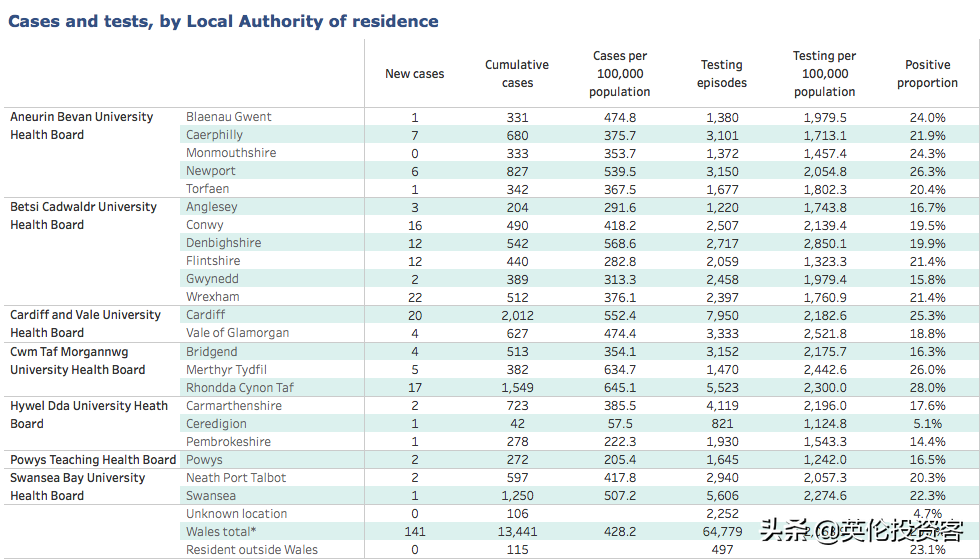Screen dimensions: 980x559
Task: Click 'Cwm Taf Morgannwg University Health Board' label
Action: click(x=78, y=361)
